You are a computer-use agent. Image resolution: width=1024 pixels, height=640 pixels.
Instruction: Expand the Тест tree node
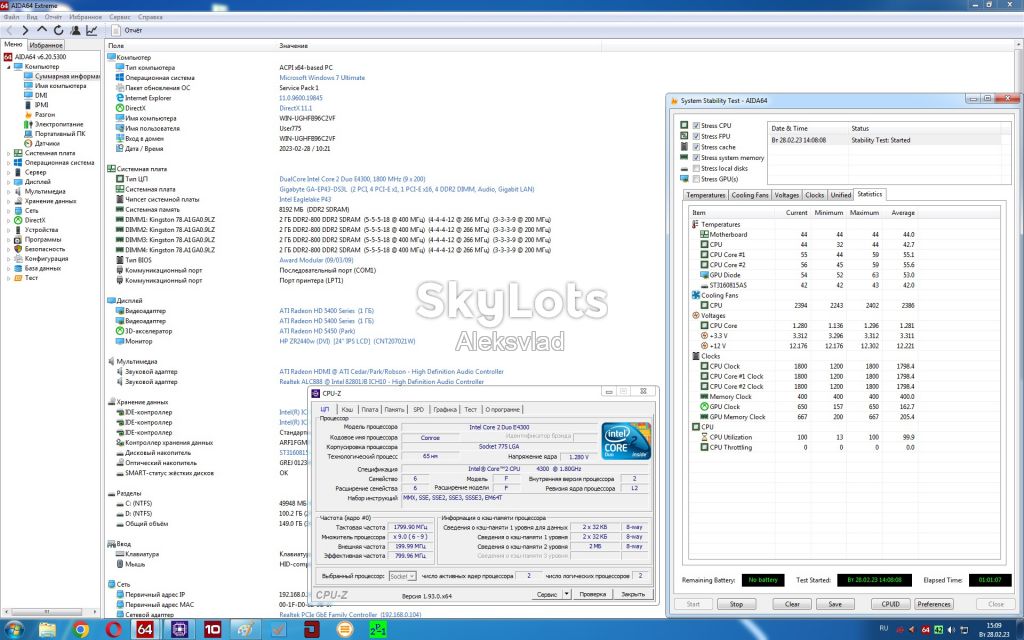(x=9, y=278)
